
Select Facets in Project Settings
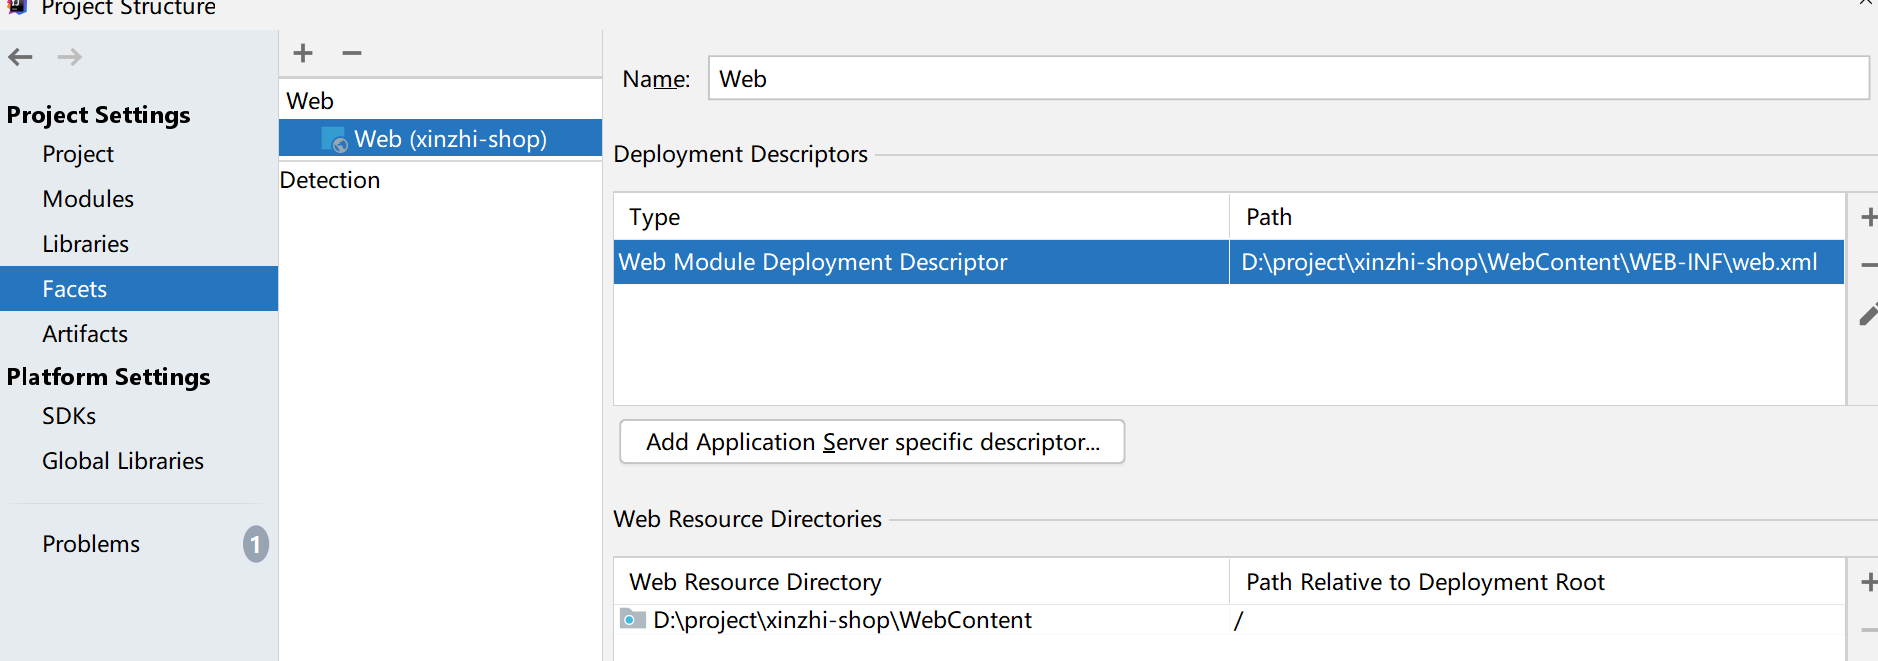click(x=139, y=289)
